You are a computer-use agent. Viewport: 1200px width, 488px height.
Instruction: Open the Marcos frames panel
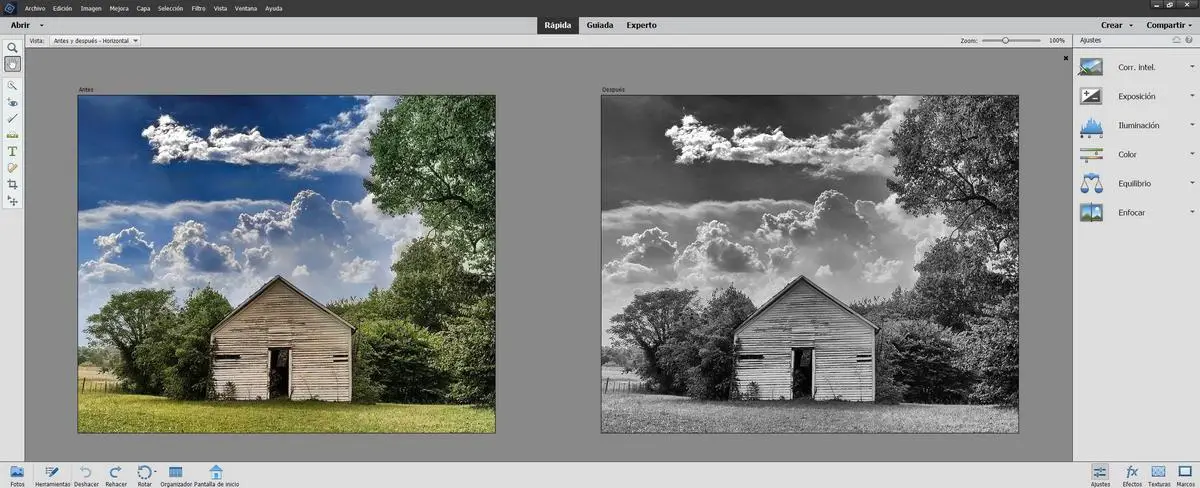(1185, 475)
